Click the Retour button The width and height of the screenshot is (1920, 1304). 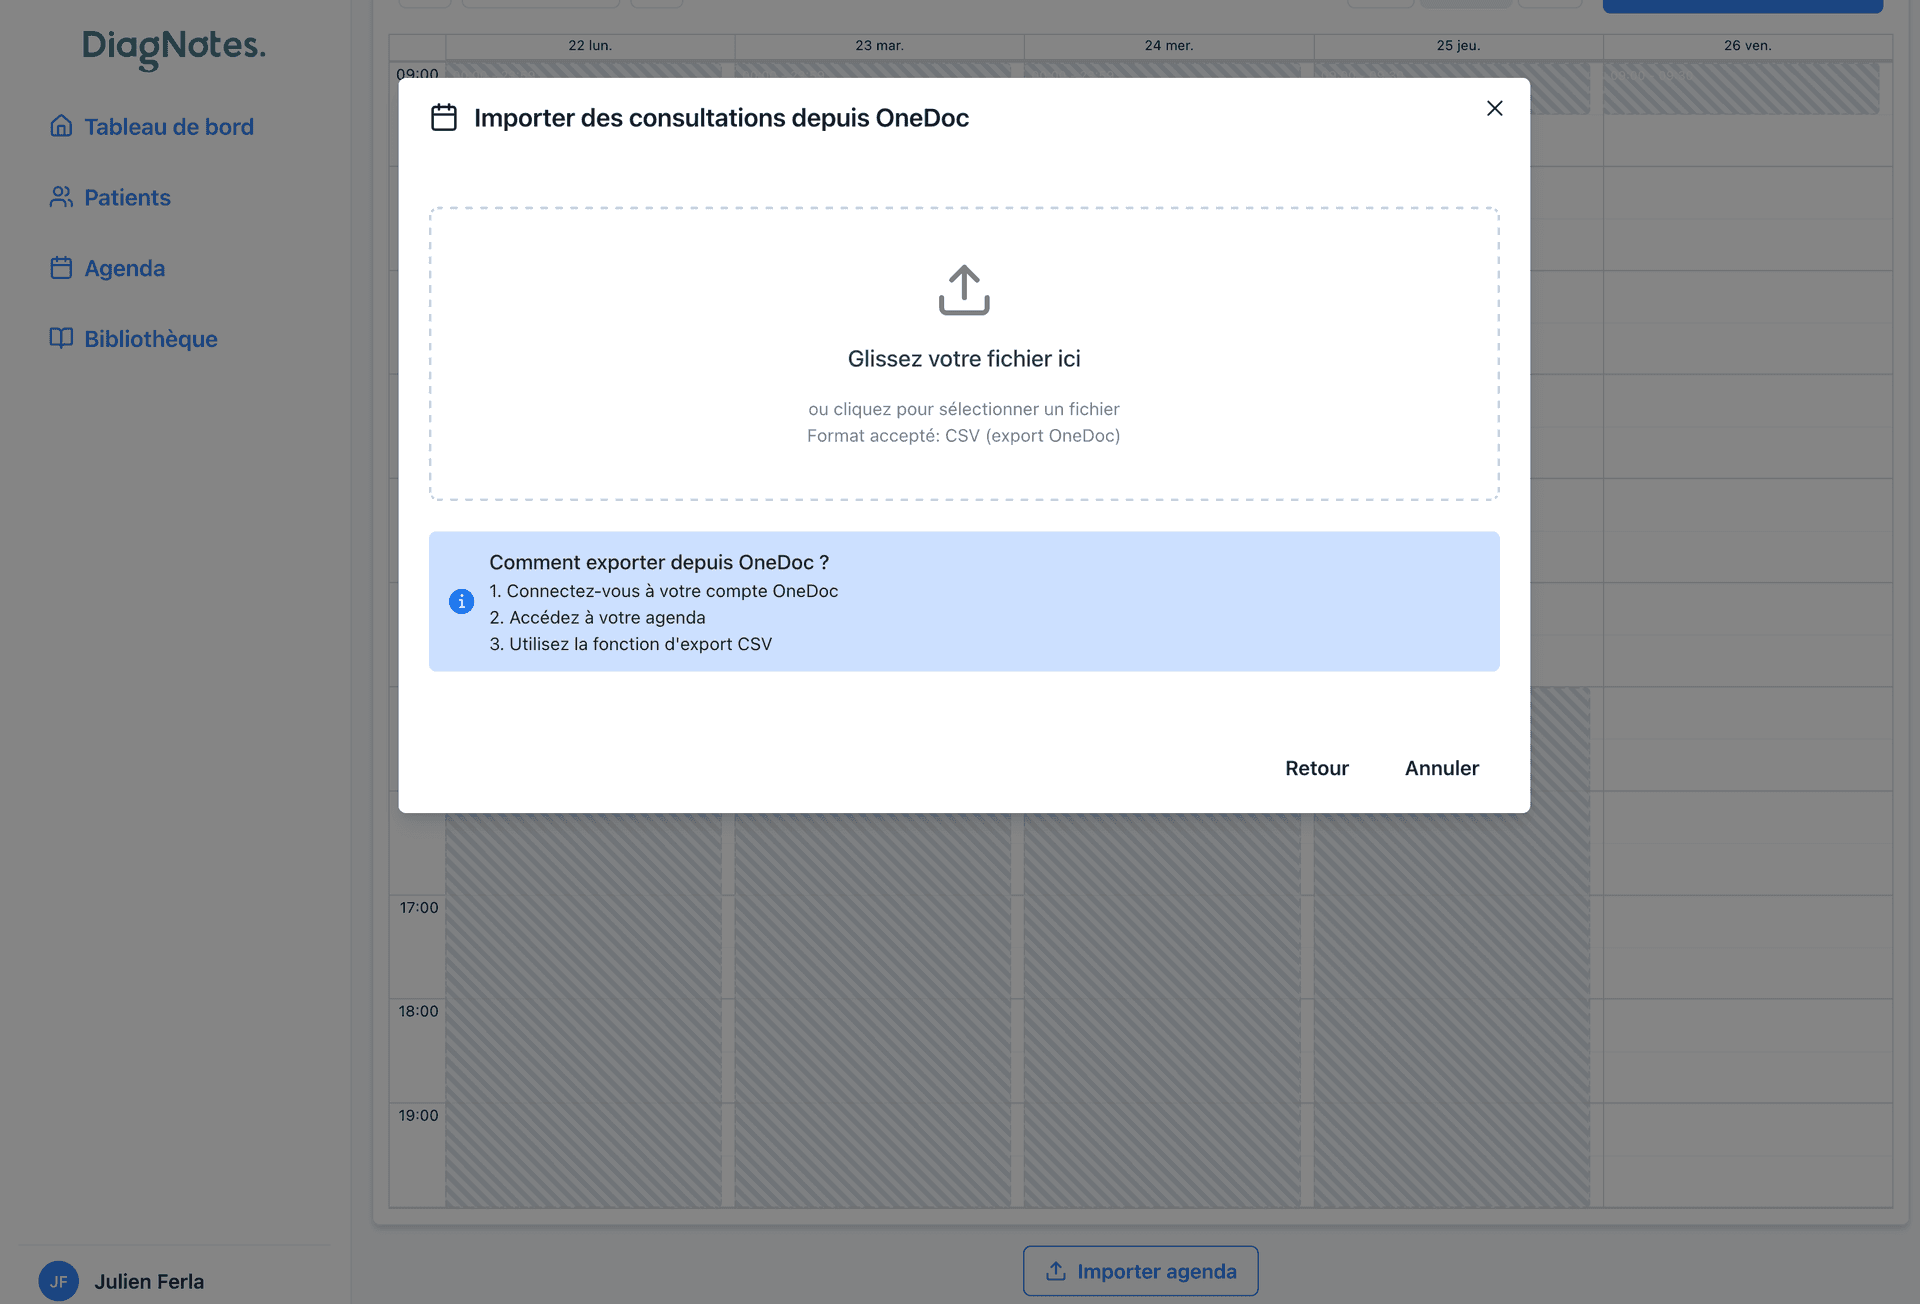(1316, 768)
